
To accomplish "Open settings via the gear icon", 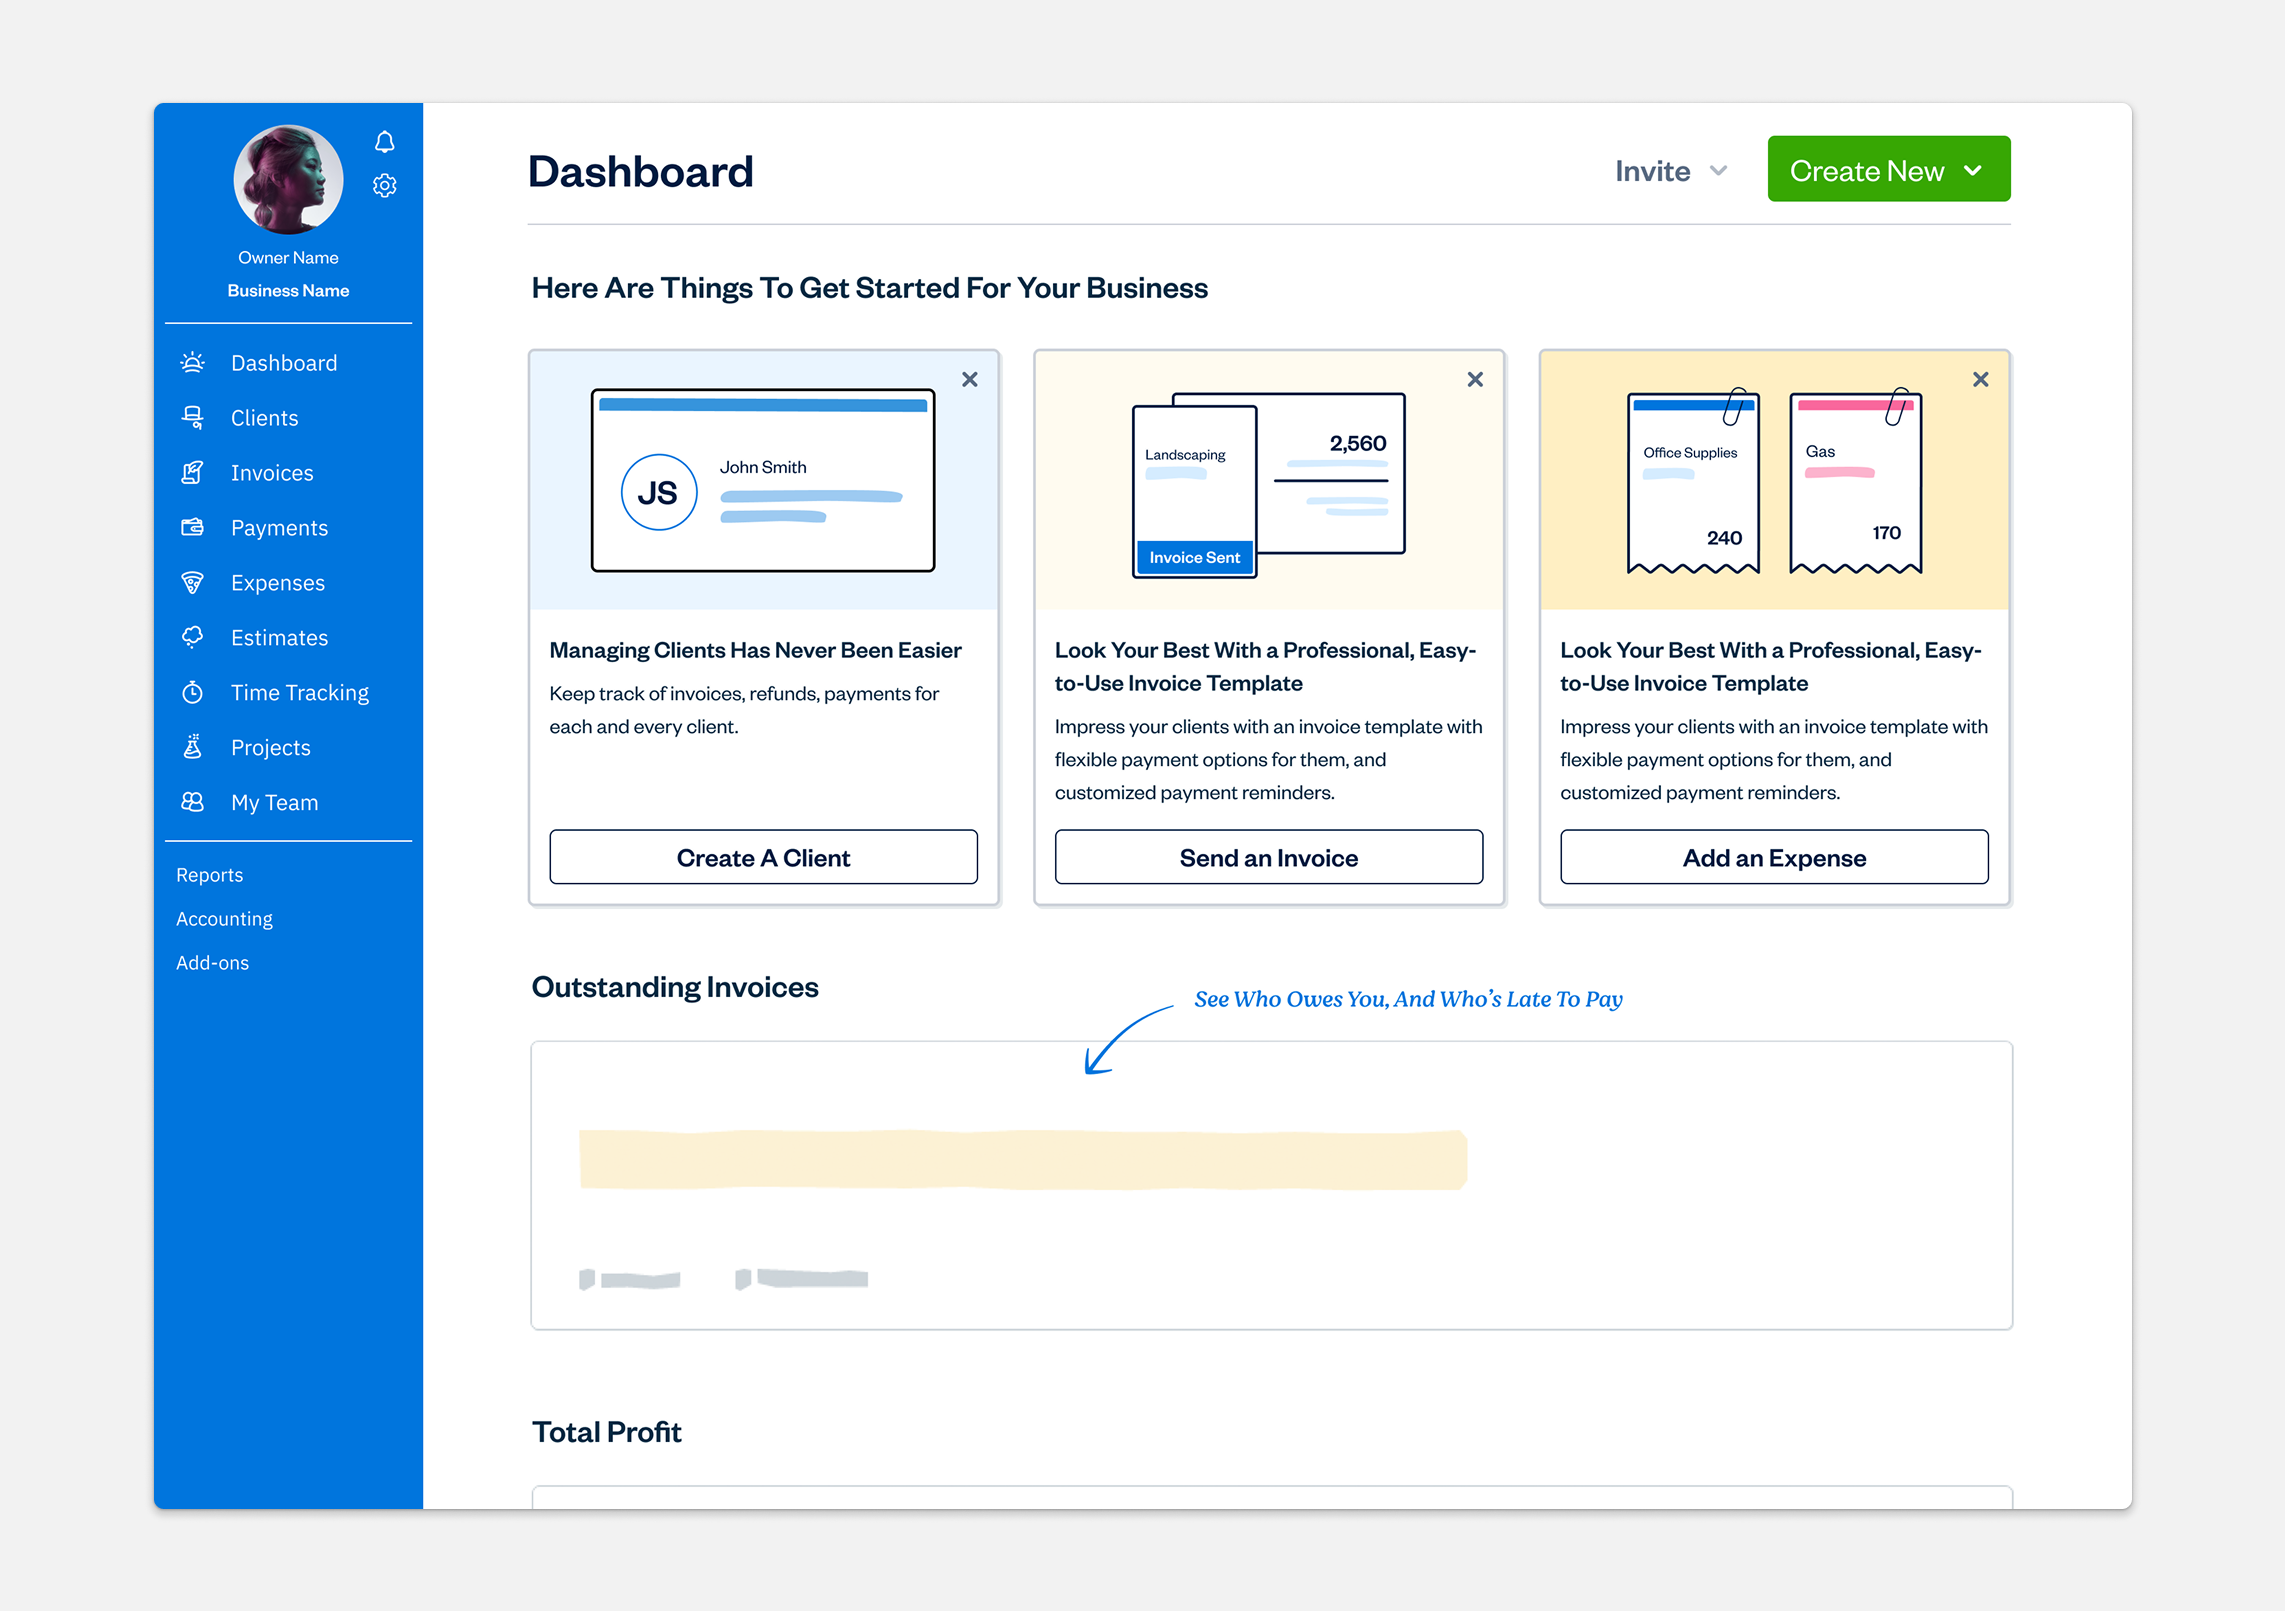I will [x=384, y=186].
